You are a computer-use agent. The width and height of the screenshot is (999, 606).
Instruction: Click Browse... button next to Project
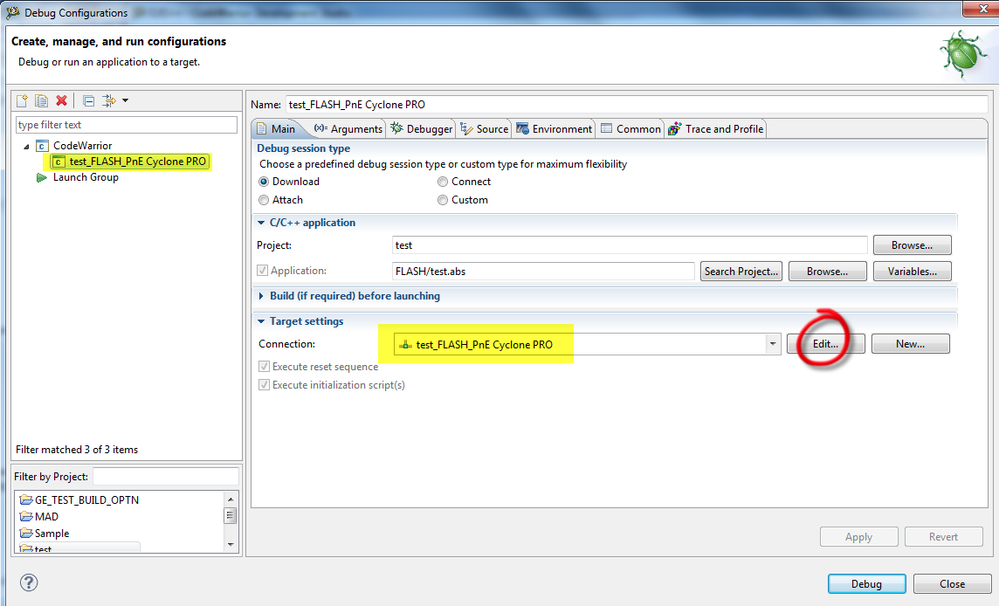click(912, 245)
